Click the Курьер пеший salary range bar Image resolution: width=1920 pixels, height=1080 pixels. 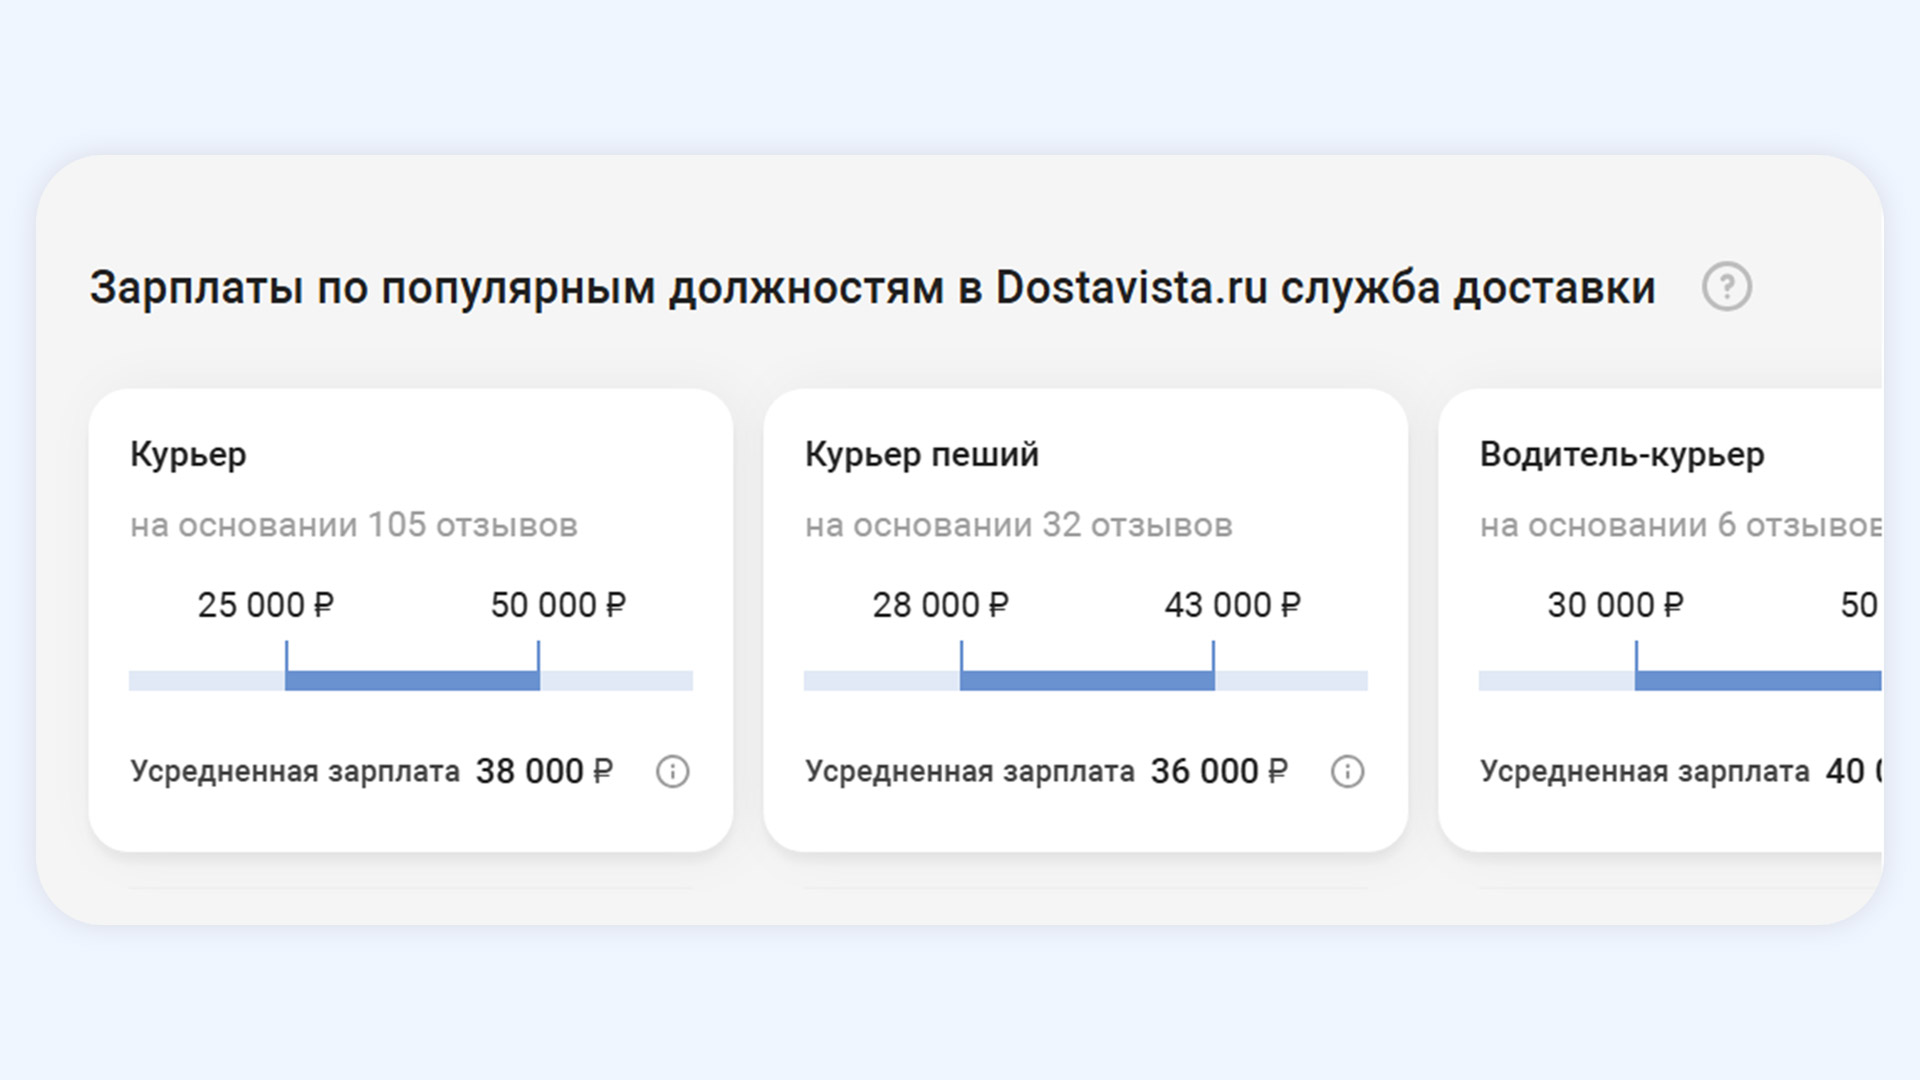1086,680
